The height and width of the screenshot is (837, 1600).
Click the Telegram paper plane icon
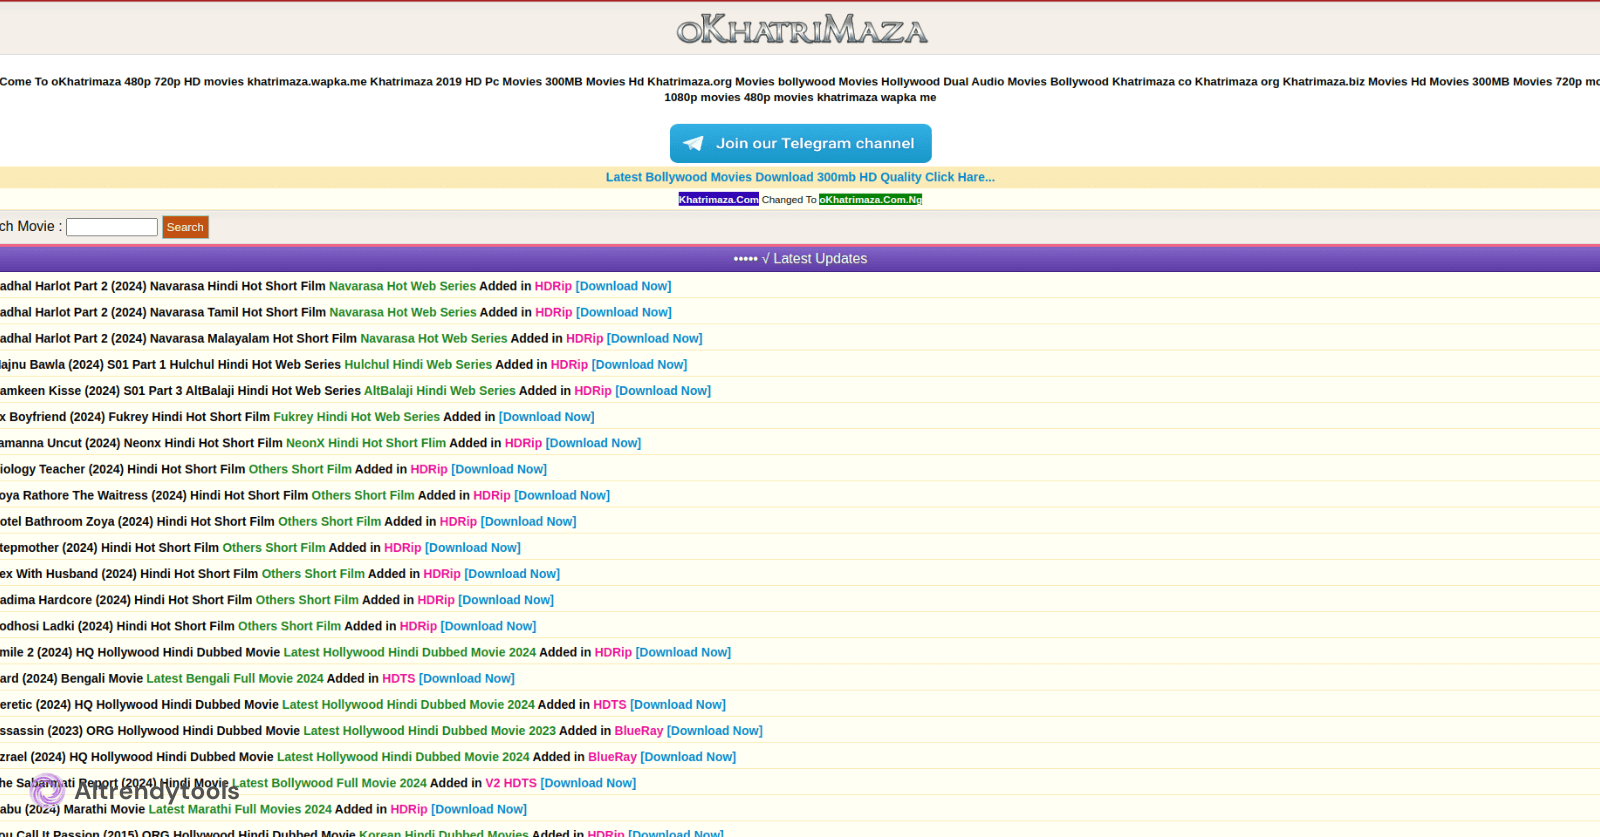[693, 144]
